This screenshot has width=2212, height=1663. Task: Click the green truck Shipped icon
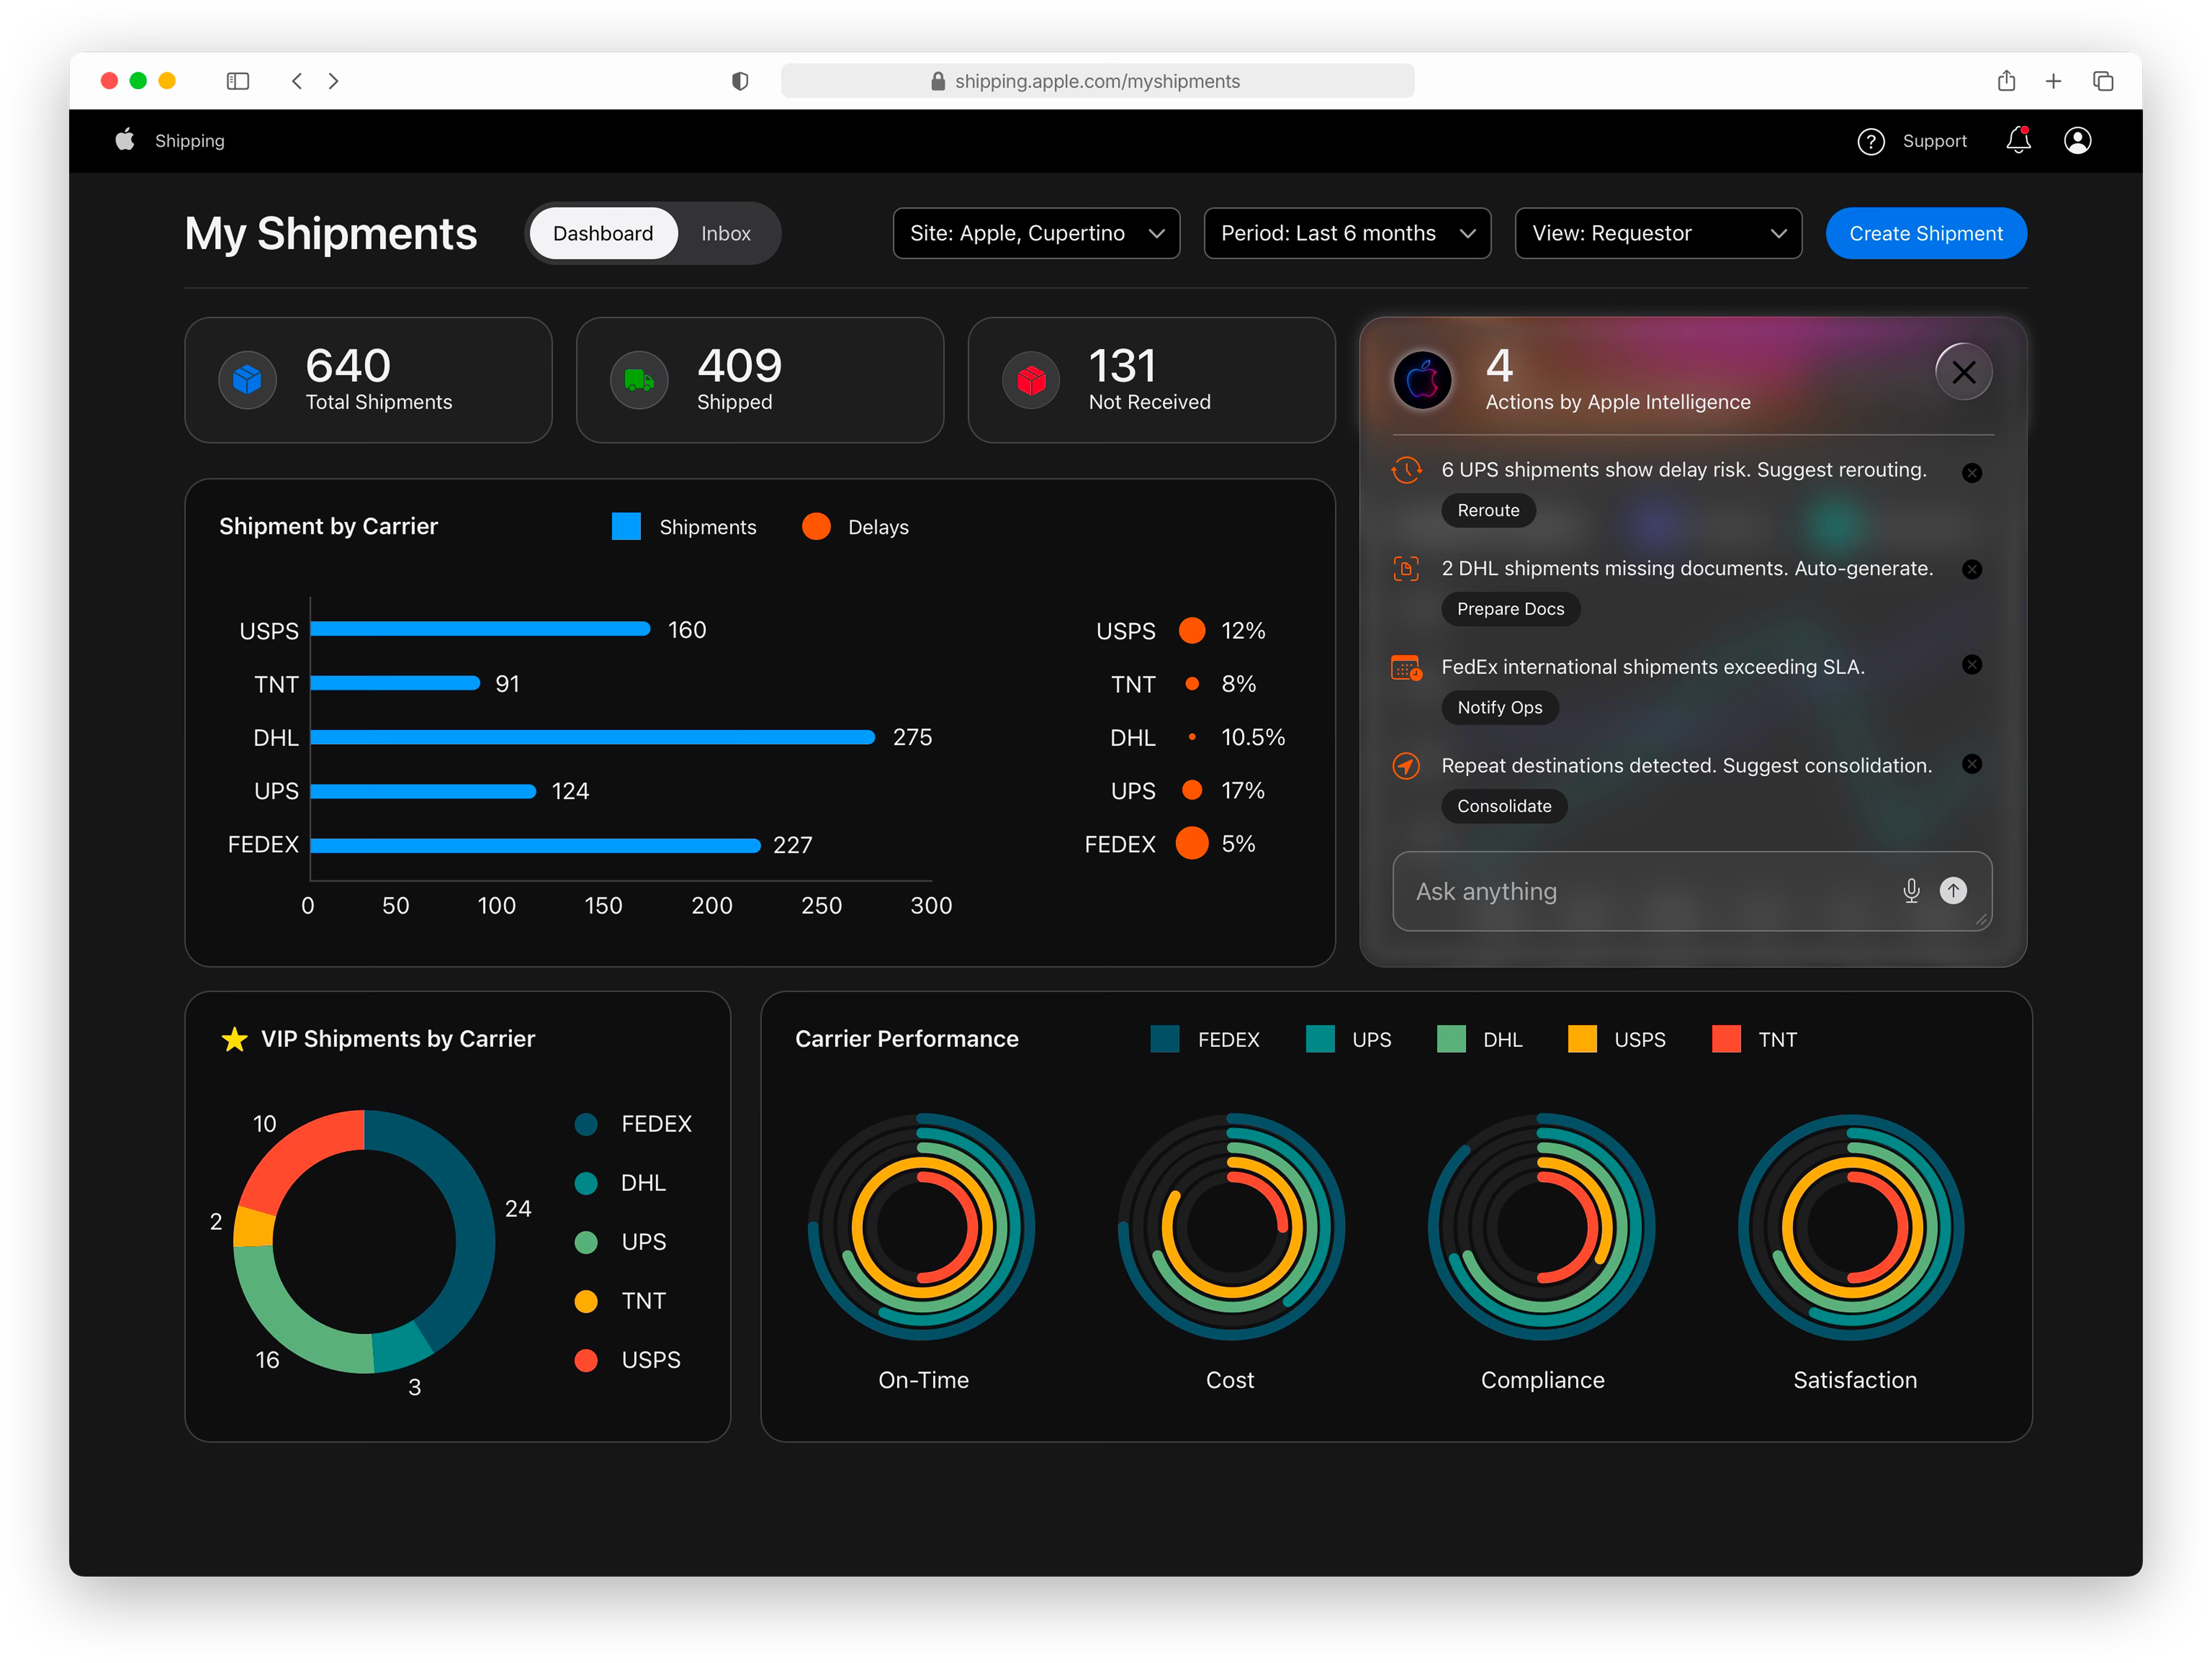638,380
